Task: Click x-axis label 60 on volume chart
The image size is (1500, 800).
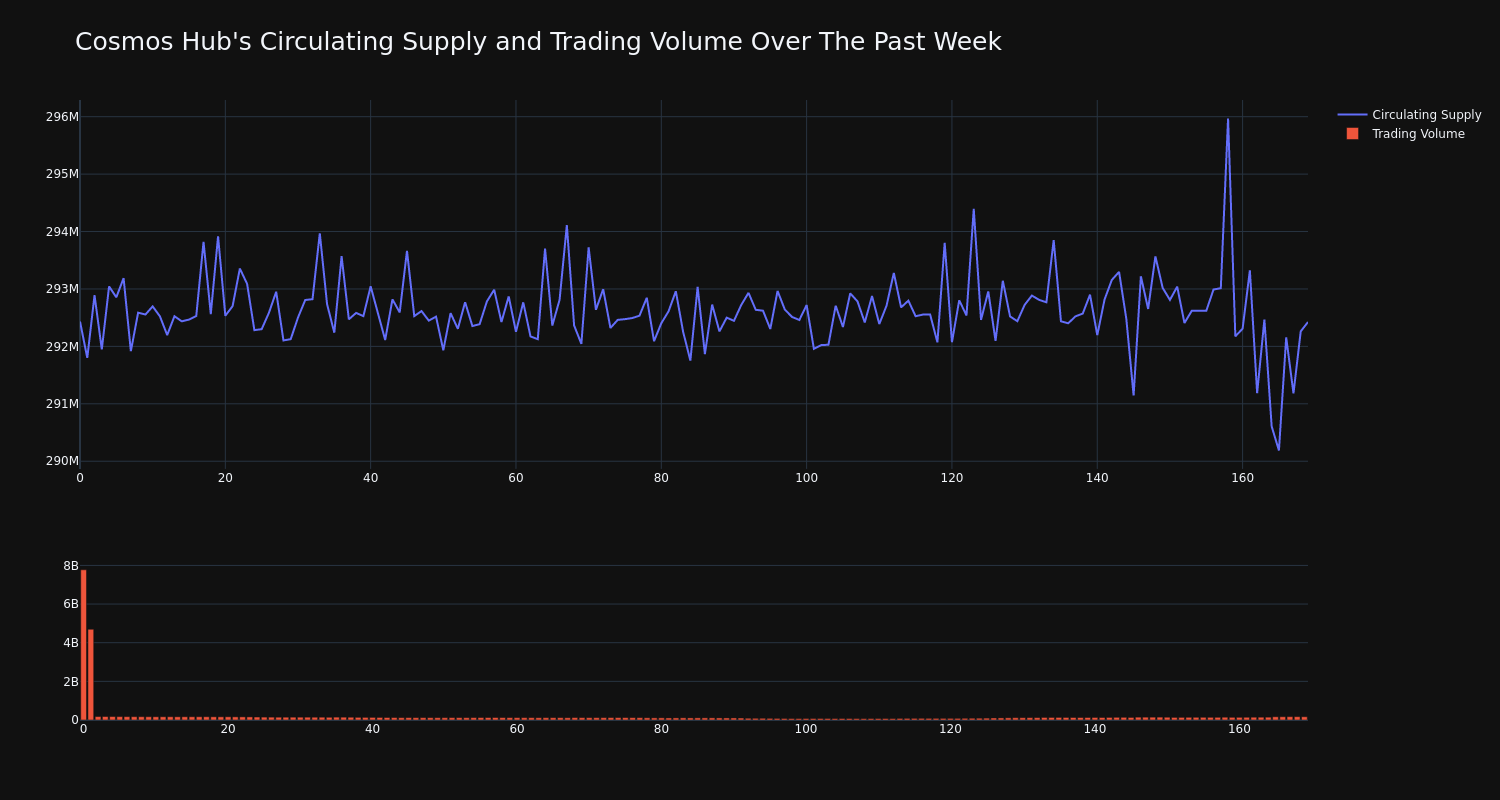Action: [x=517, y=729]
